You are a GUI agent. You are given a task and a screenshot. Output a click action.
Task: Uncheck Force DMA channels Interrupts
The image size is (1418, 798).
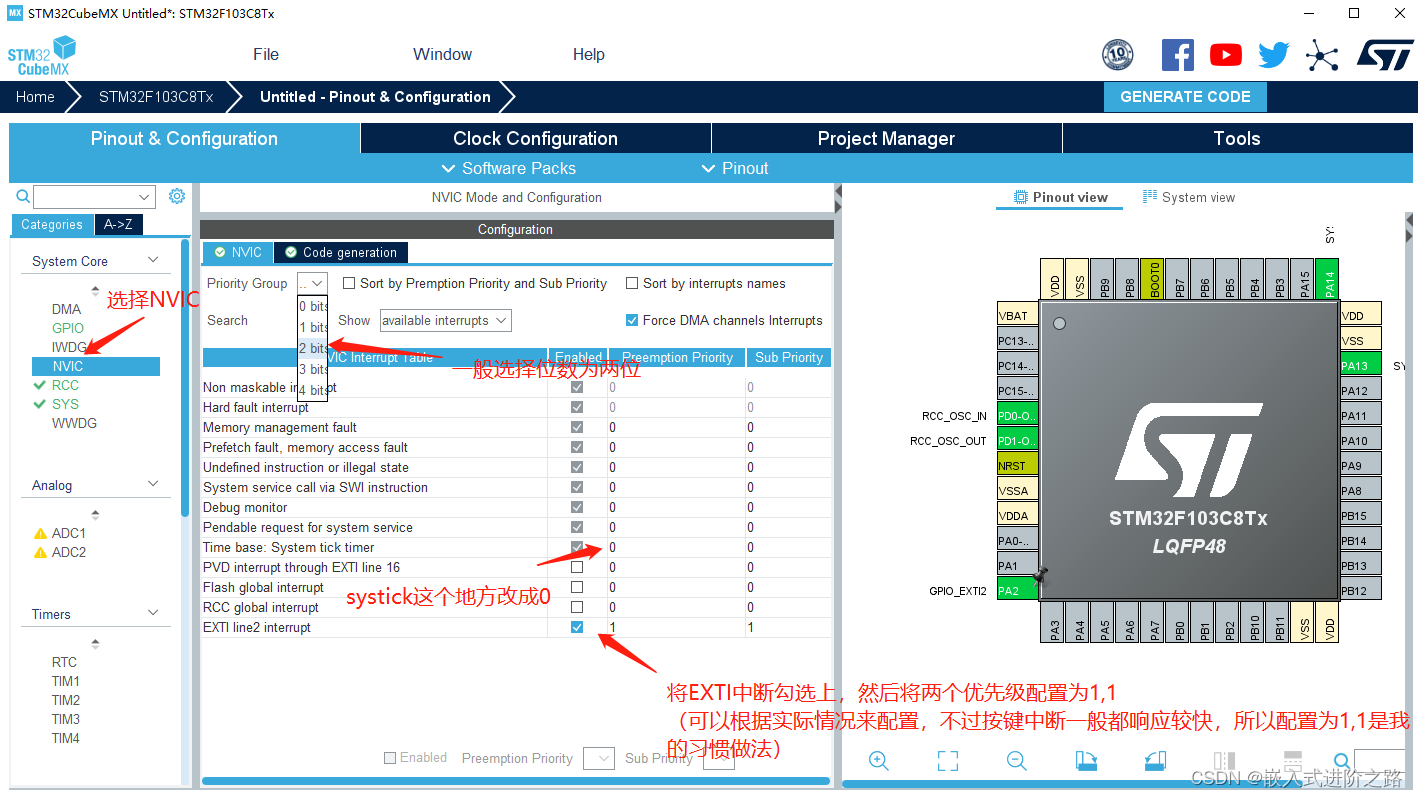pos(632,320)
